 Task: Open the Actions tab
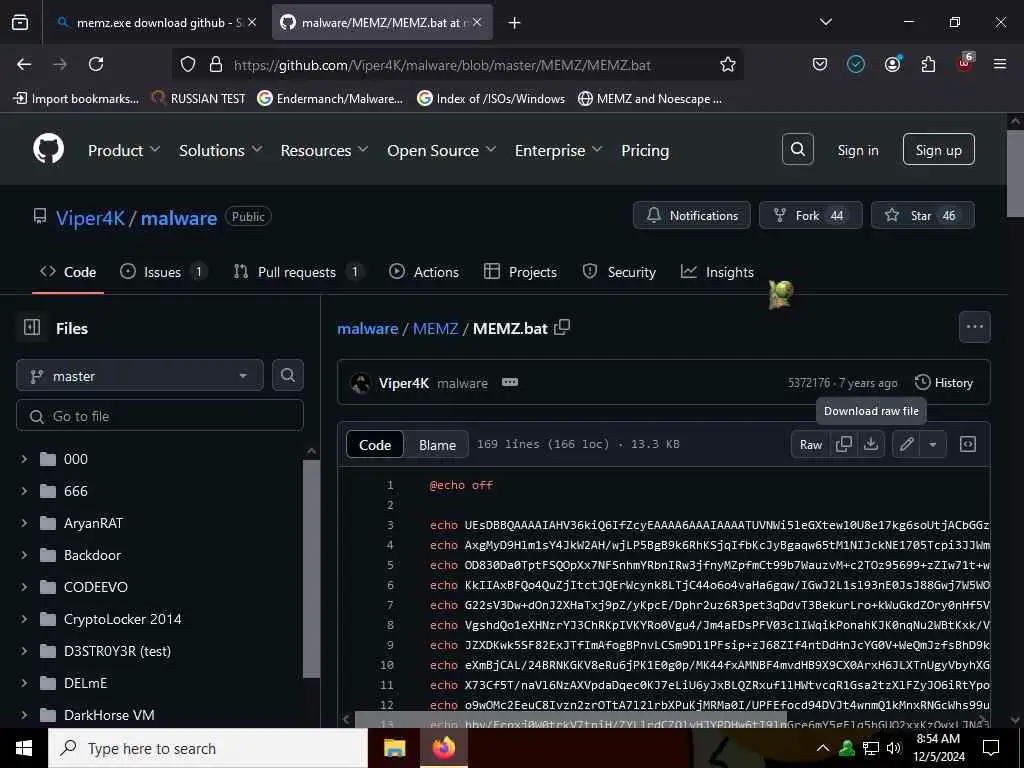click(x=424, y=272)
